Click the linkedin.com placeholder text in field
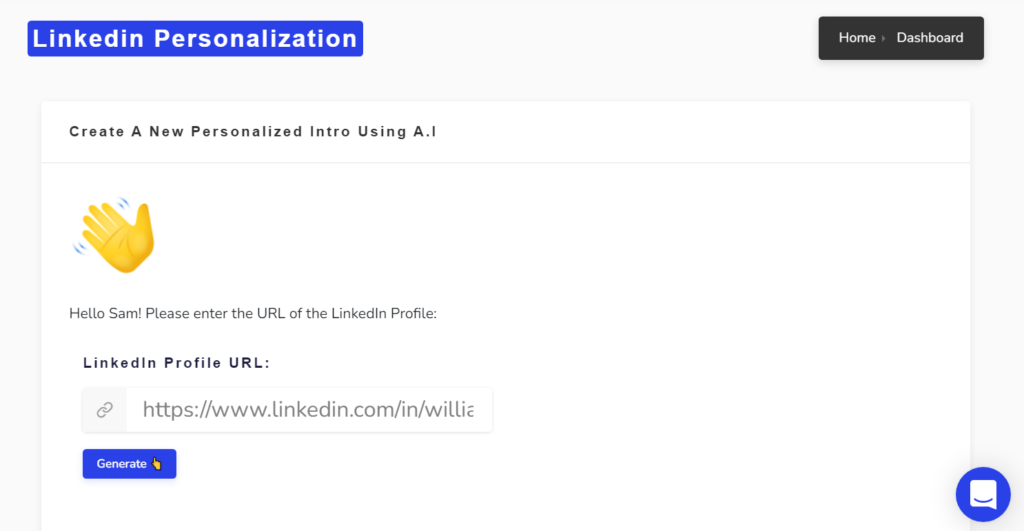Image resolution: width=1024 pixels, height=531 pixels. point(308,410)
